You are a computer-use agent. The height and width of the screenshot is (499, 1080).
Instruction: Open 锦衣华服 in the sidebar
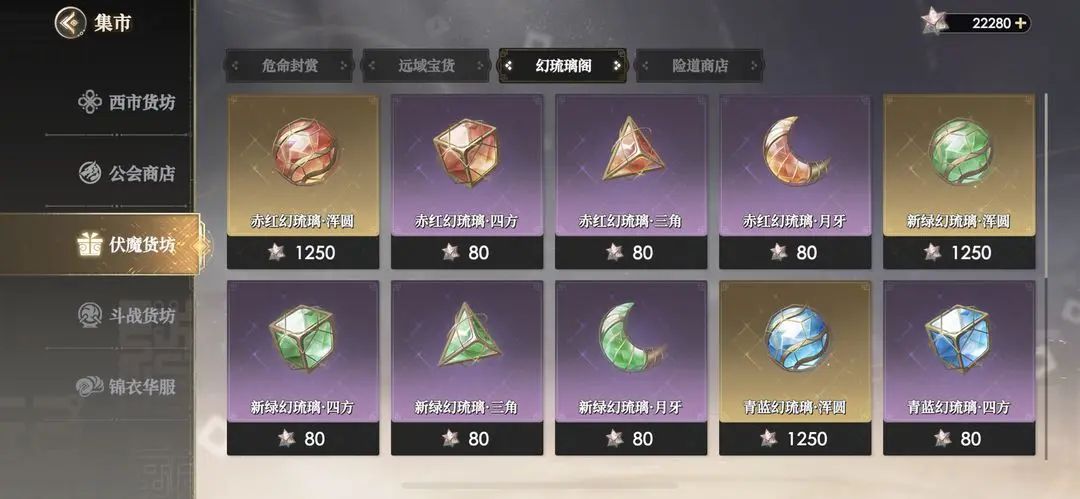[126, 387]
